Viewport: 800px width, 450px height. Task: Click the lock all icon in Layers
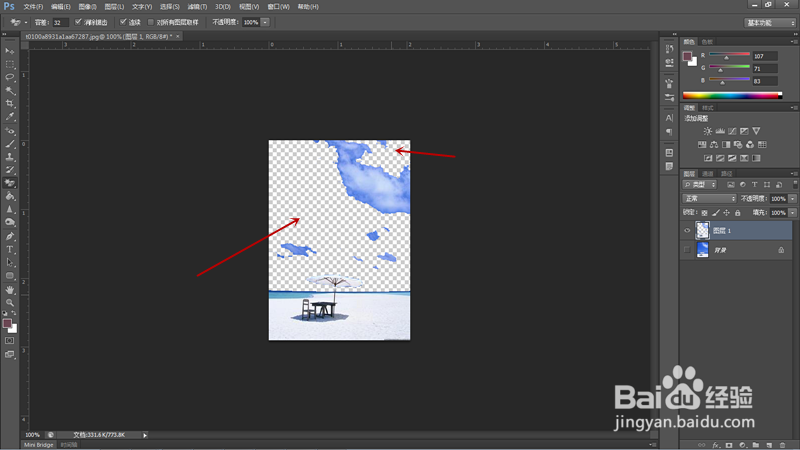point(738,213)
